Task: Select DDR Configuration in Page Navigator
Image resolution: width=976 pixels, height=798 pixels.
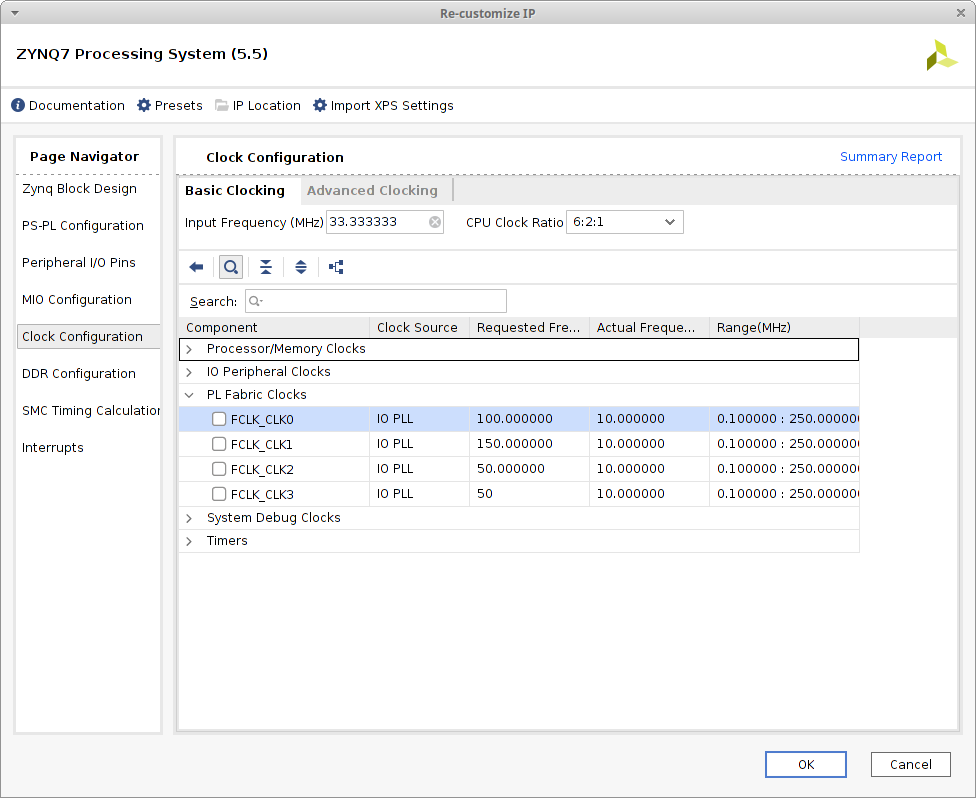Action: pyautogui.click(x=79, y=374)
